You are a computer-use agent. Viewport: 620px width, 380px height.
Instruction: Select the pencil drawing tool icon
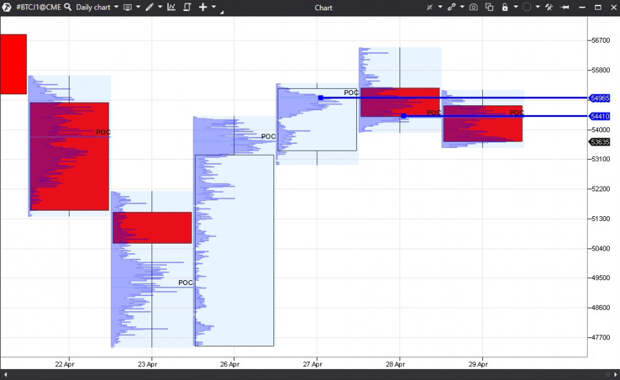pos(149,7)
